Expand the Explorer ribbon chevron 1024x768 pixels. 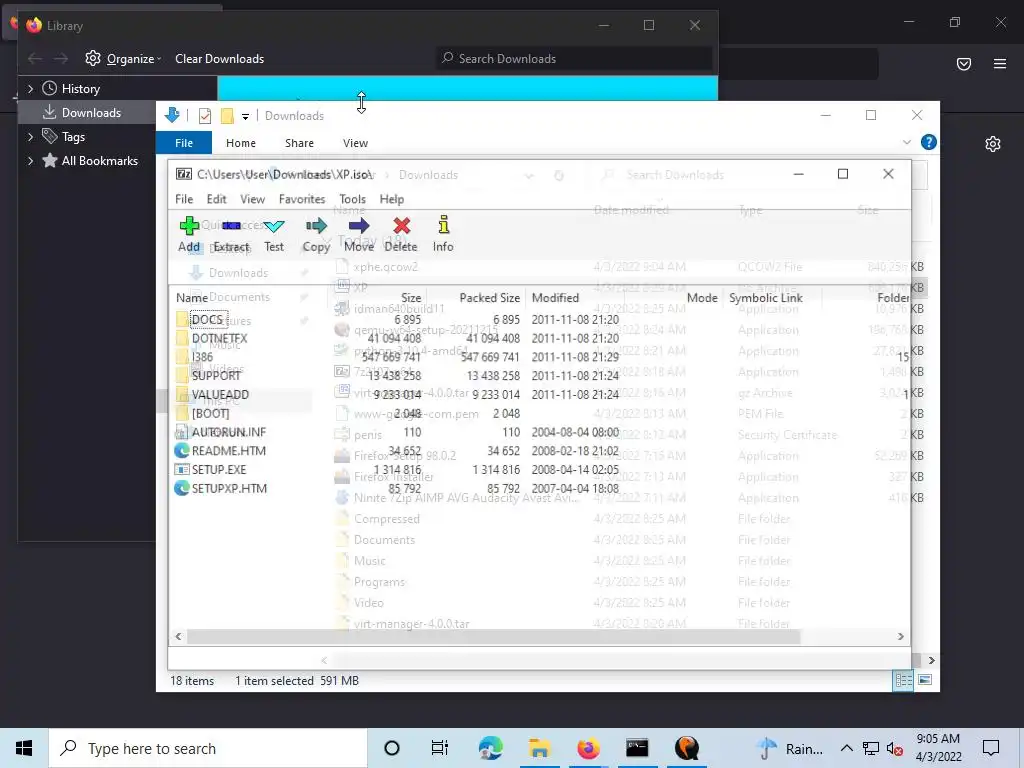(x=906, y=142)
